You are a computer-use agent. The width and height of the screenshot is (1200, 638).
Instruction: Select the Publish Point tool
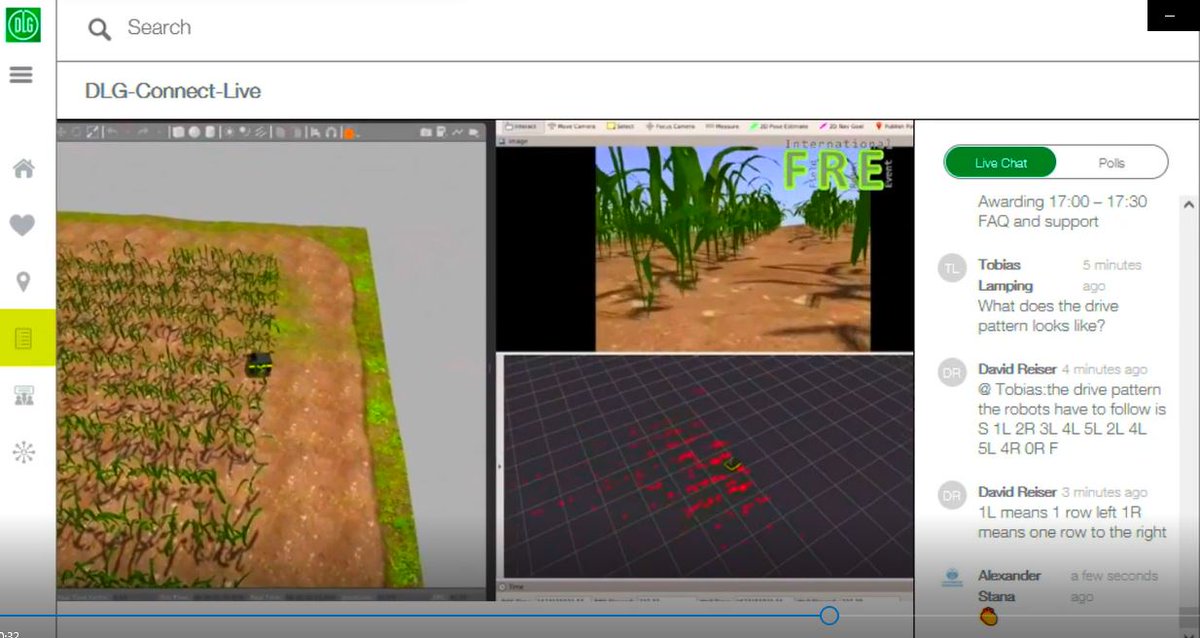coord(895,126)
